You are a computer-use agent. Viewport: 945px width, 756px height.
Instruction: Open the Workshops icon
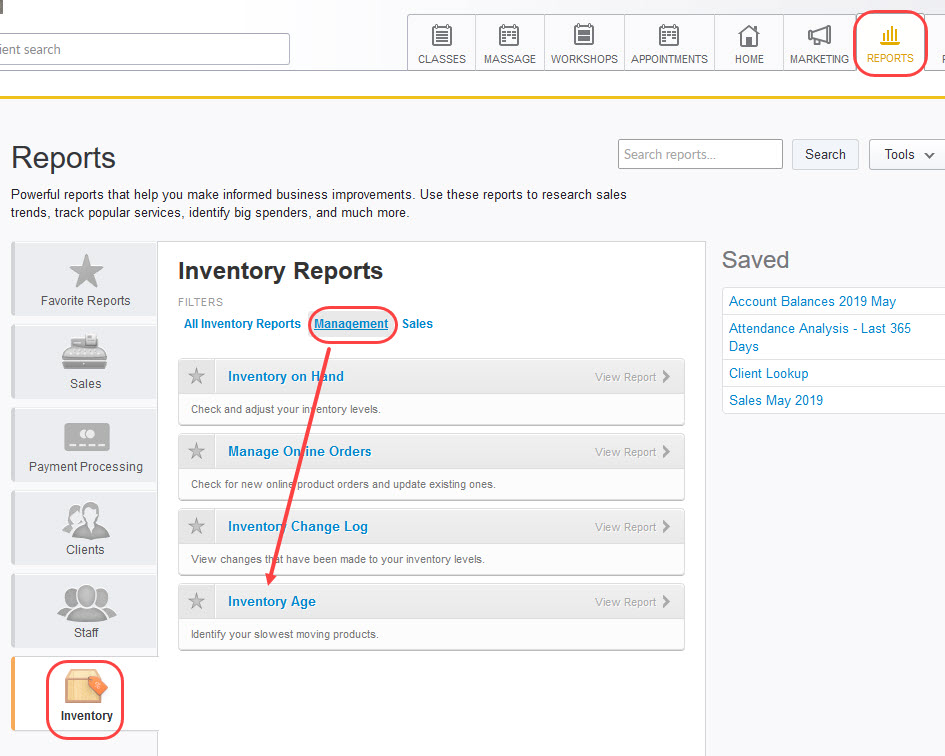584,35
